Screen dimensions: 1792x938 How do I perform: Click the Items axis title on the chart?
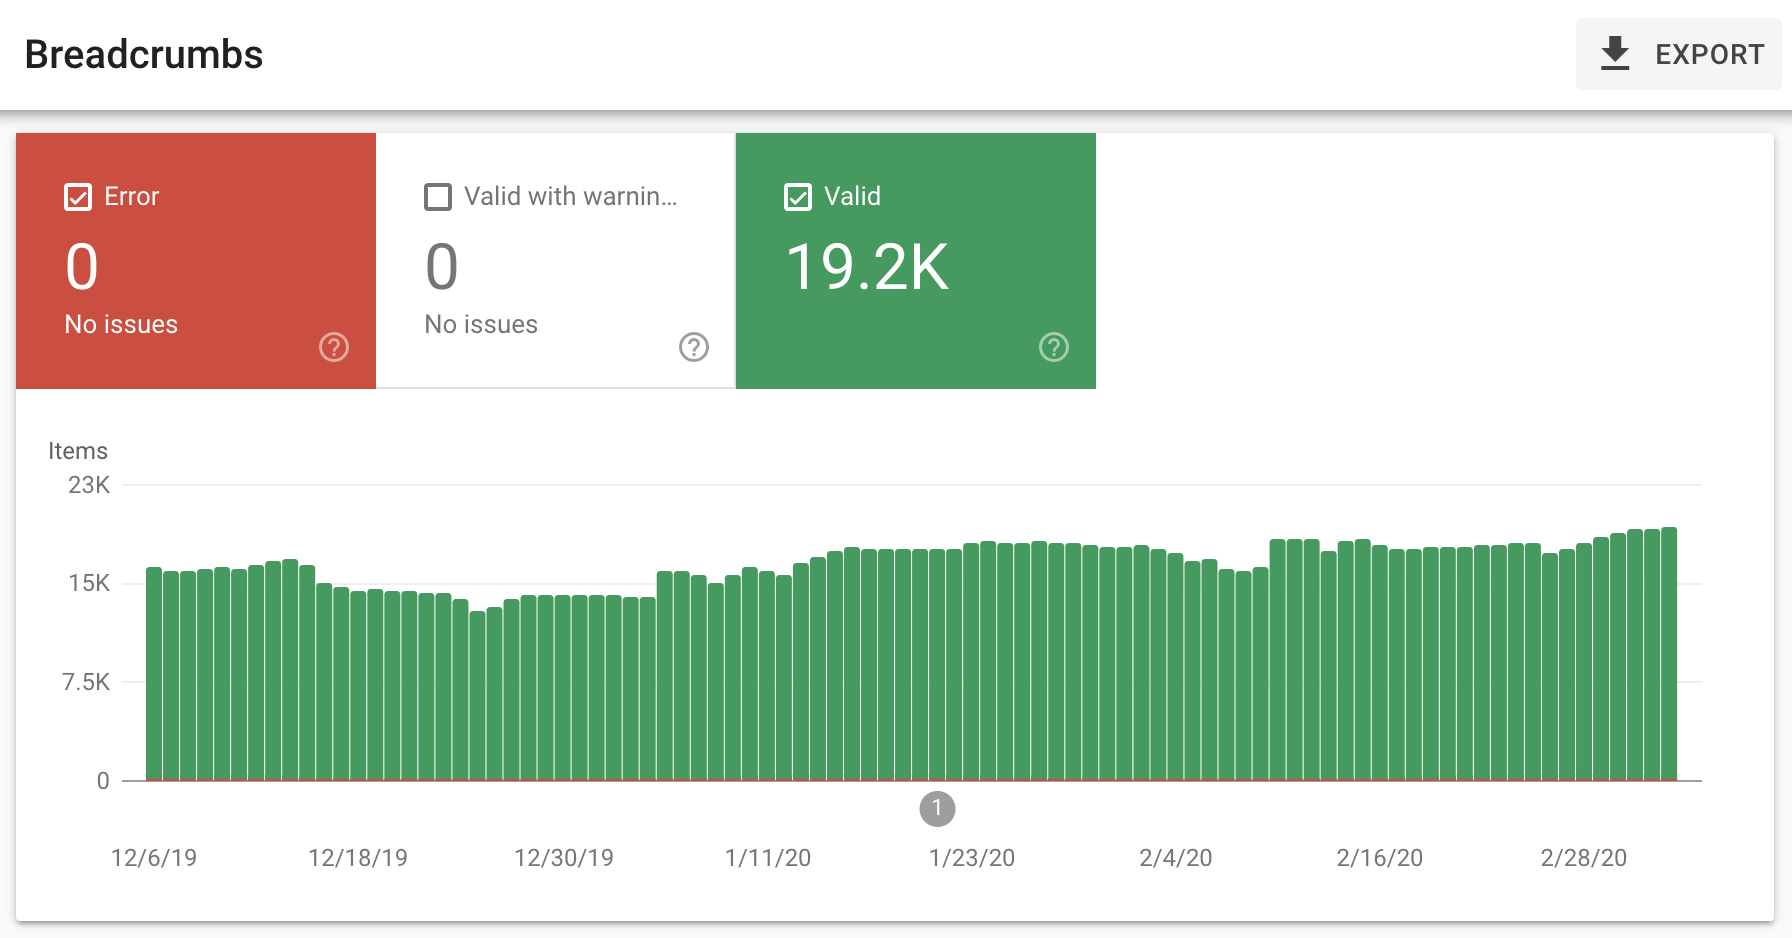79,450
